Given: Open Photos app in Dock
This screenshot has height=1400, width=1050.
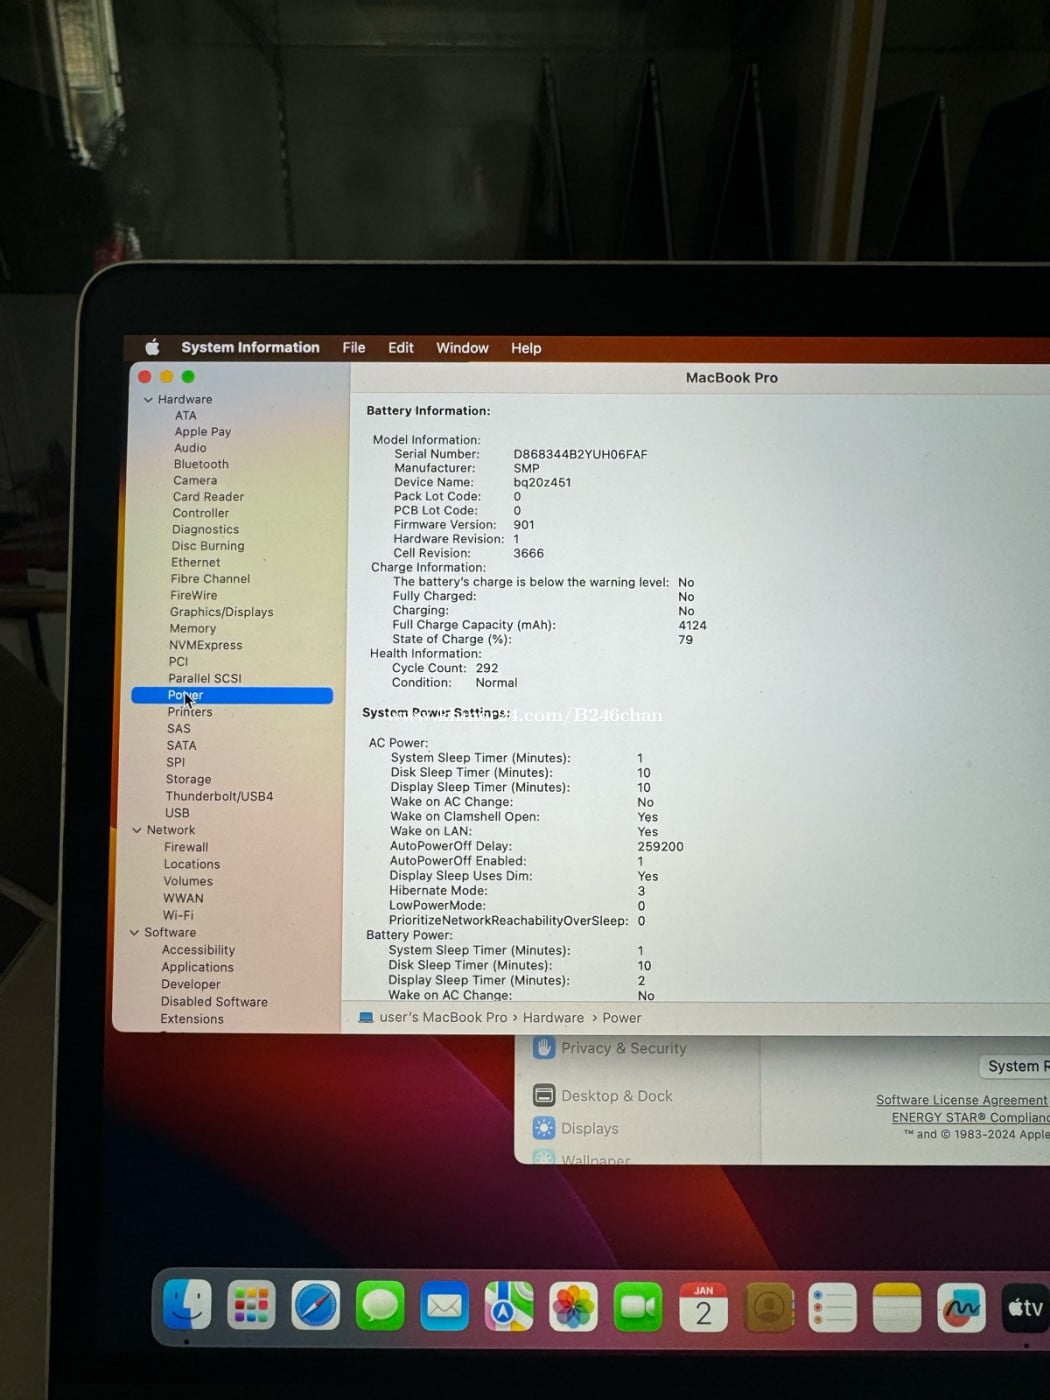Looking at the screenshot, I should 573,1307.
